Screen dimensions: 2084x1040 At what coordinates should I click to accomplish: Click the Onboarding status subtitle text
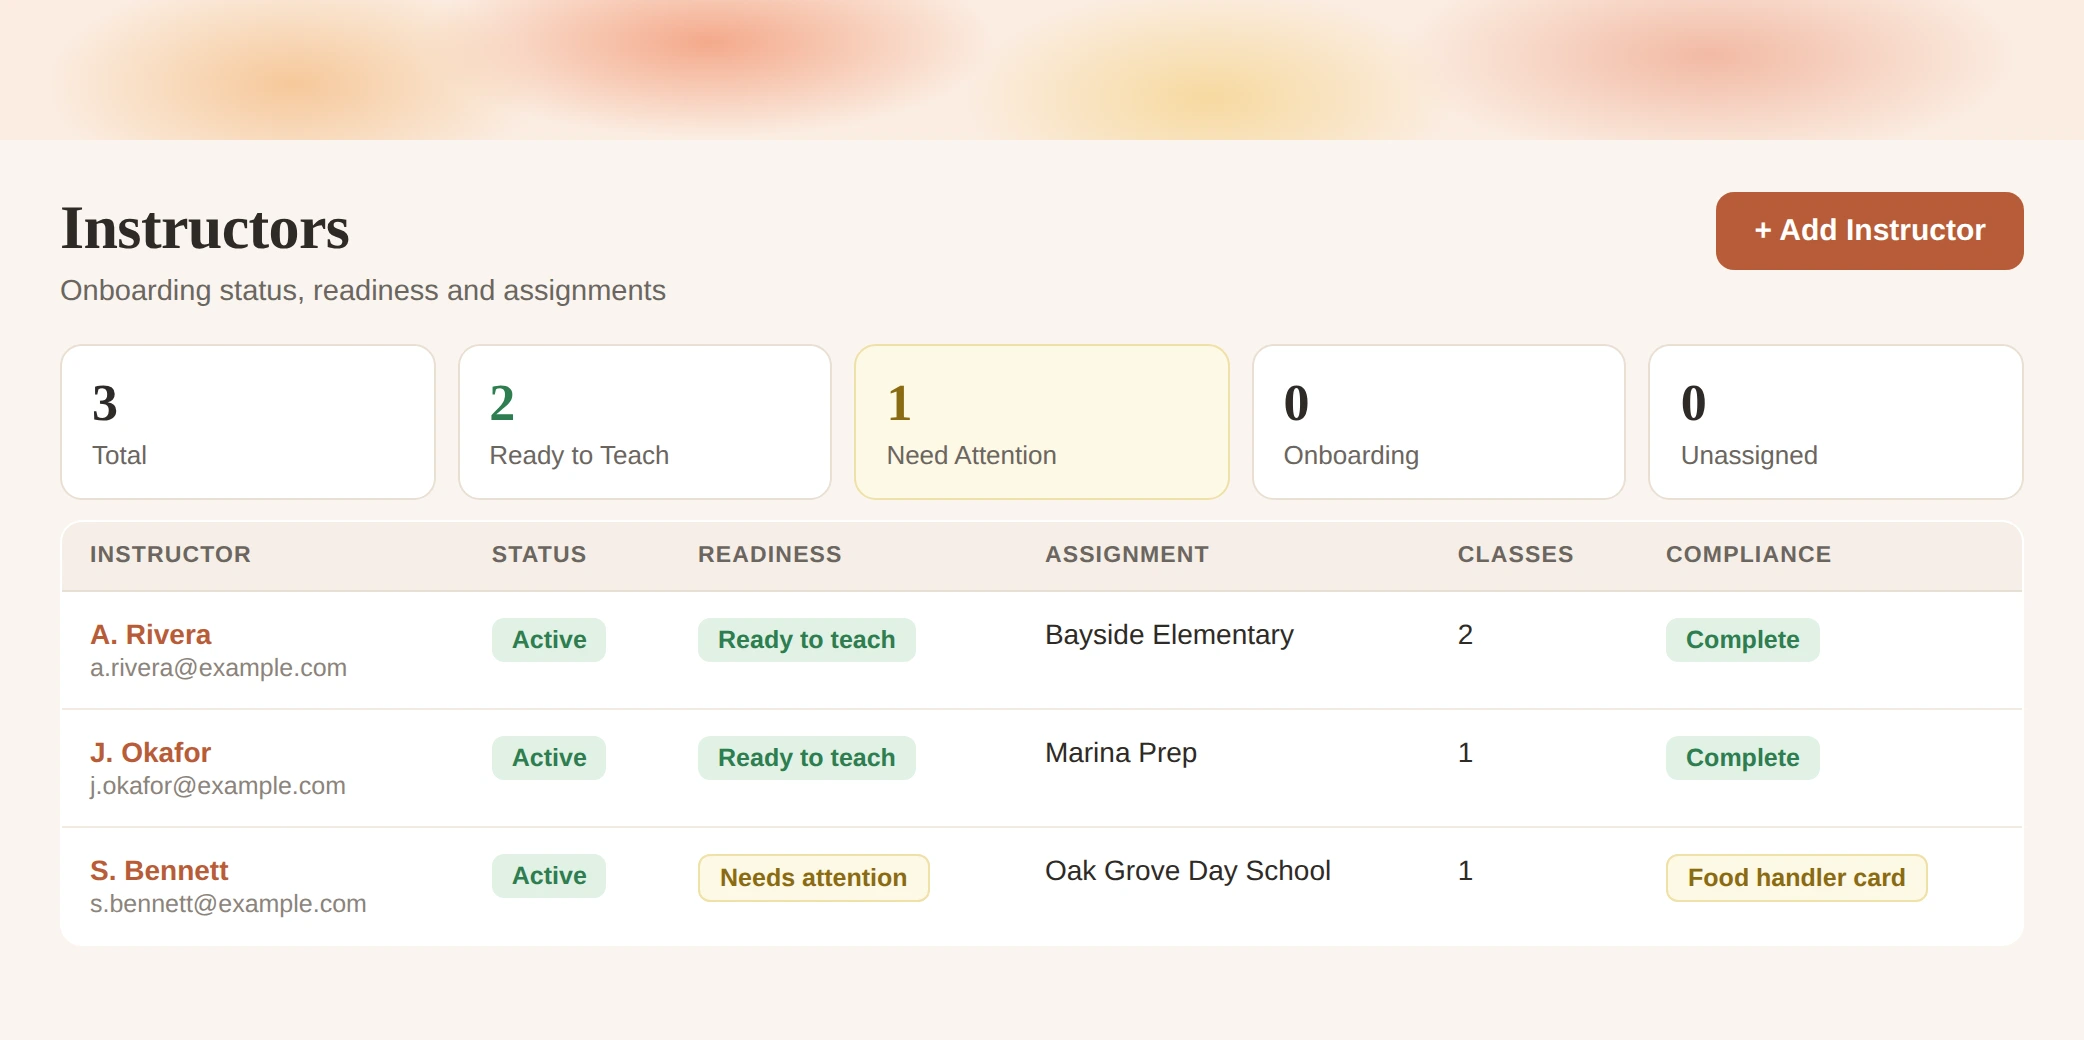coord(363,291)
